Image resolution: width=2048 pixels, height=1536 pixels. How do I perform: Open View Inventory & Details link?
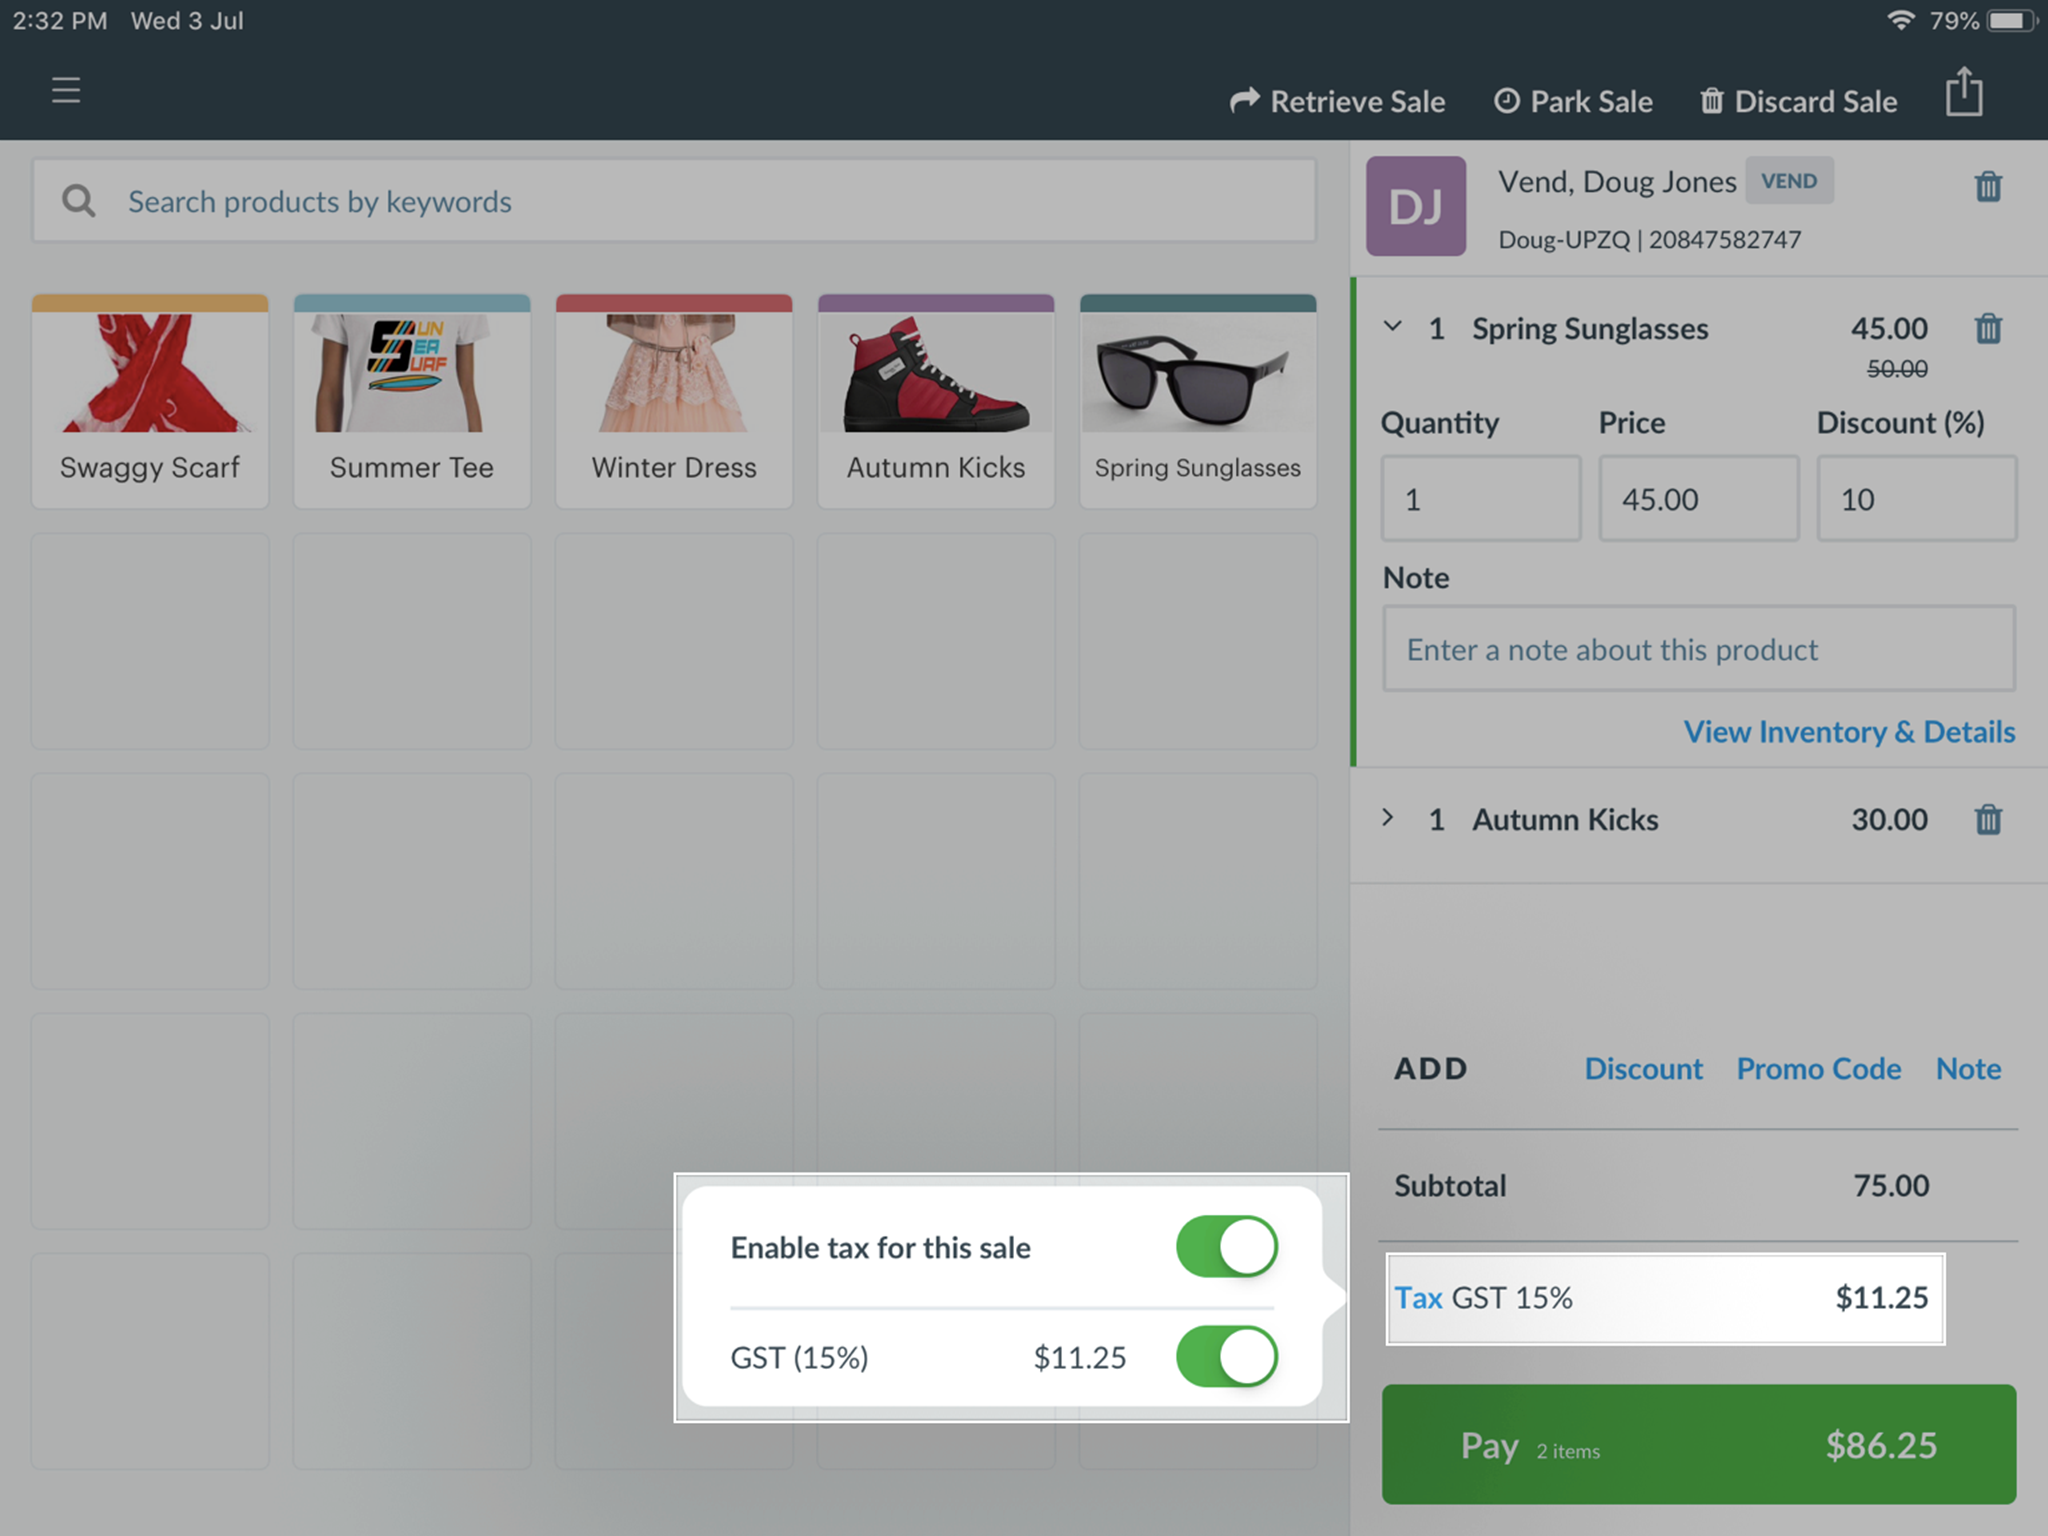(1848, 732)
